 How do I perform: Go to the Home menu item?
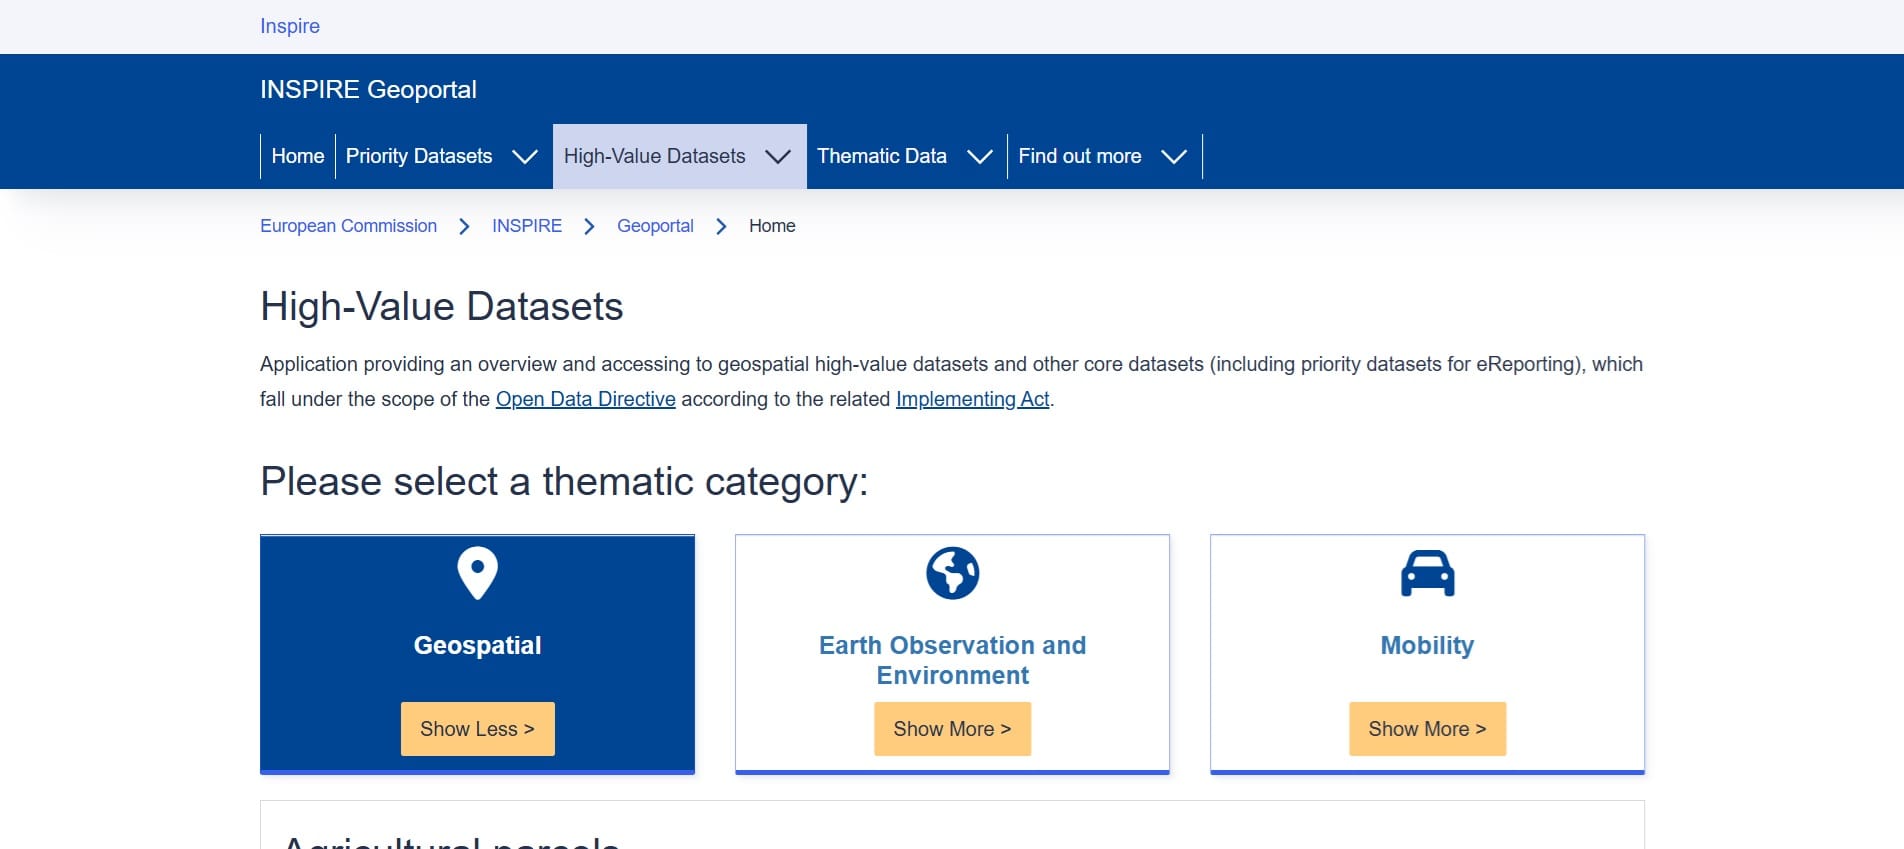click(x=298, y=156)
